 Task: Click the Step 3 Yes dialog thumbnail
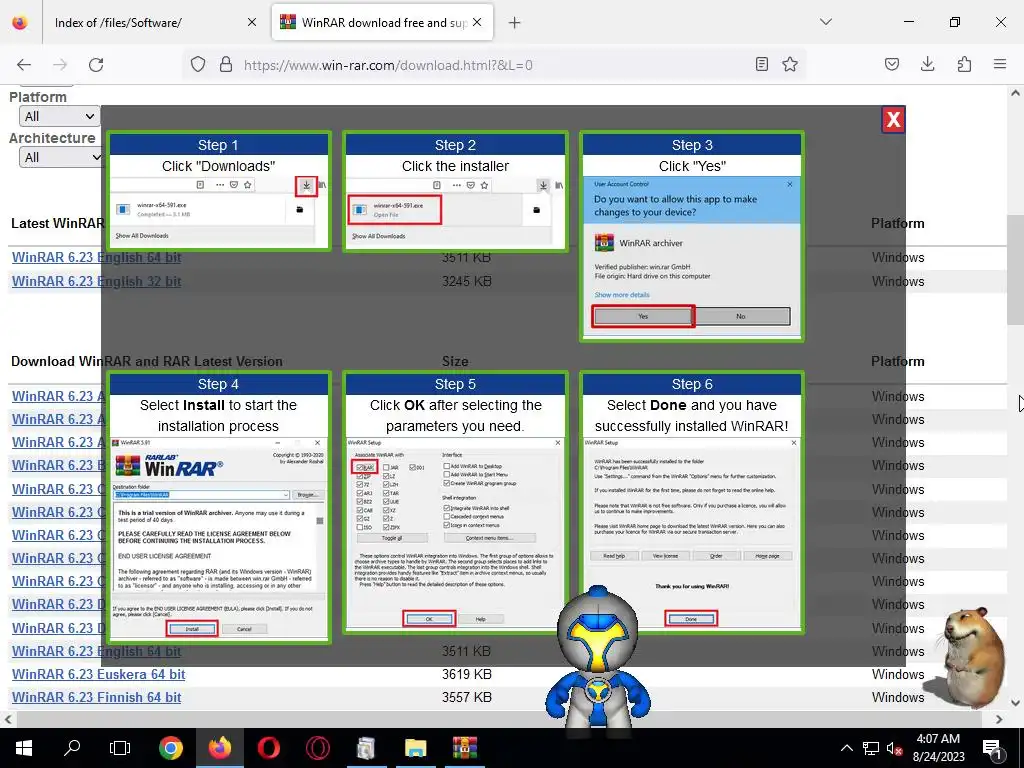pos(692,236)
